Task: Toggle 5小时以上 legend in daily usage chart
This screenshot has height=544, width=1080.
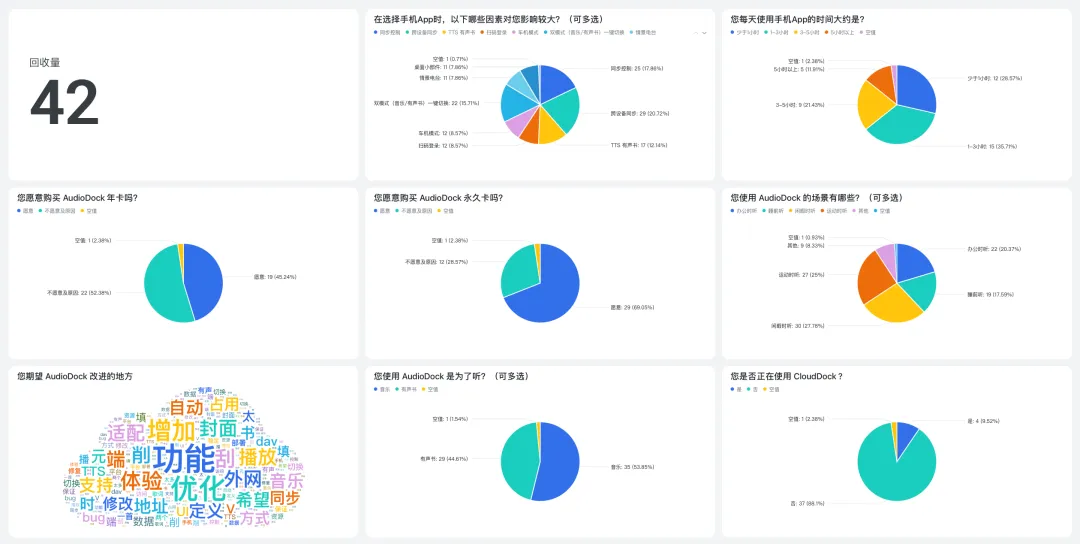Action: coord(840,32)
